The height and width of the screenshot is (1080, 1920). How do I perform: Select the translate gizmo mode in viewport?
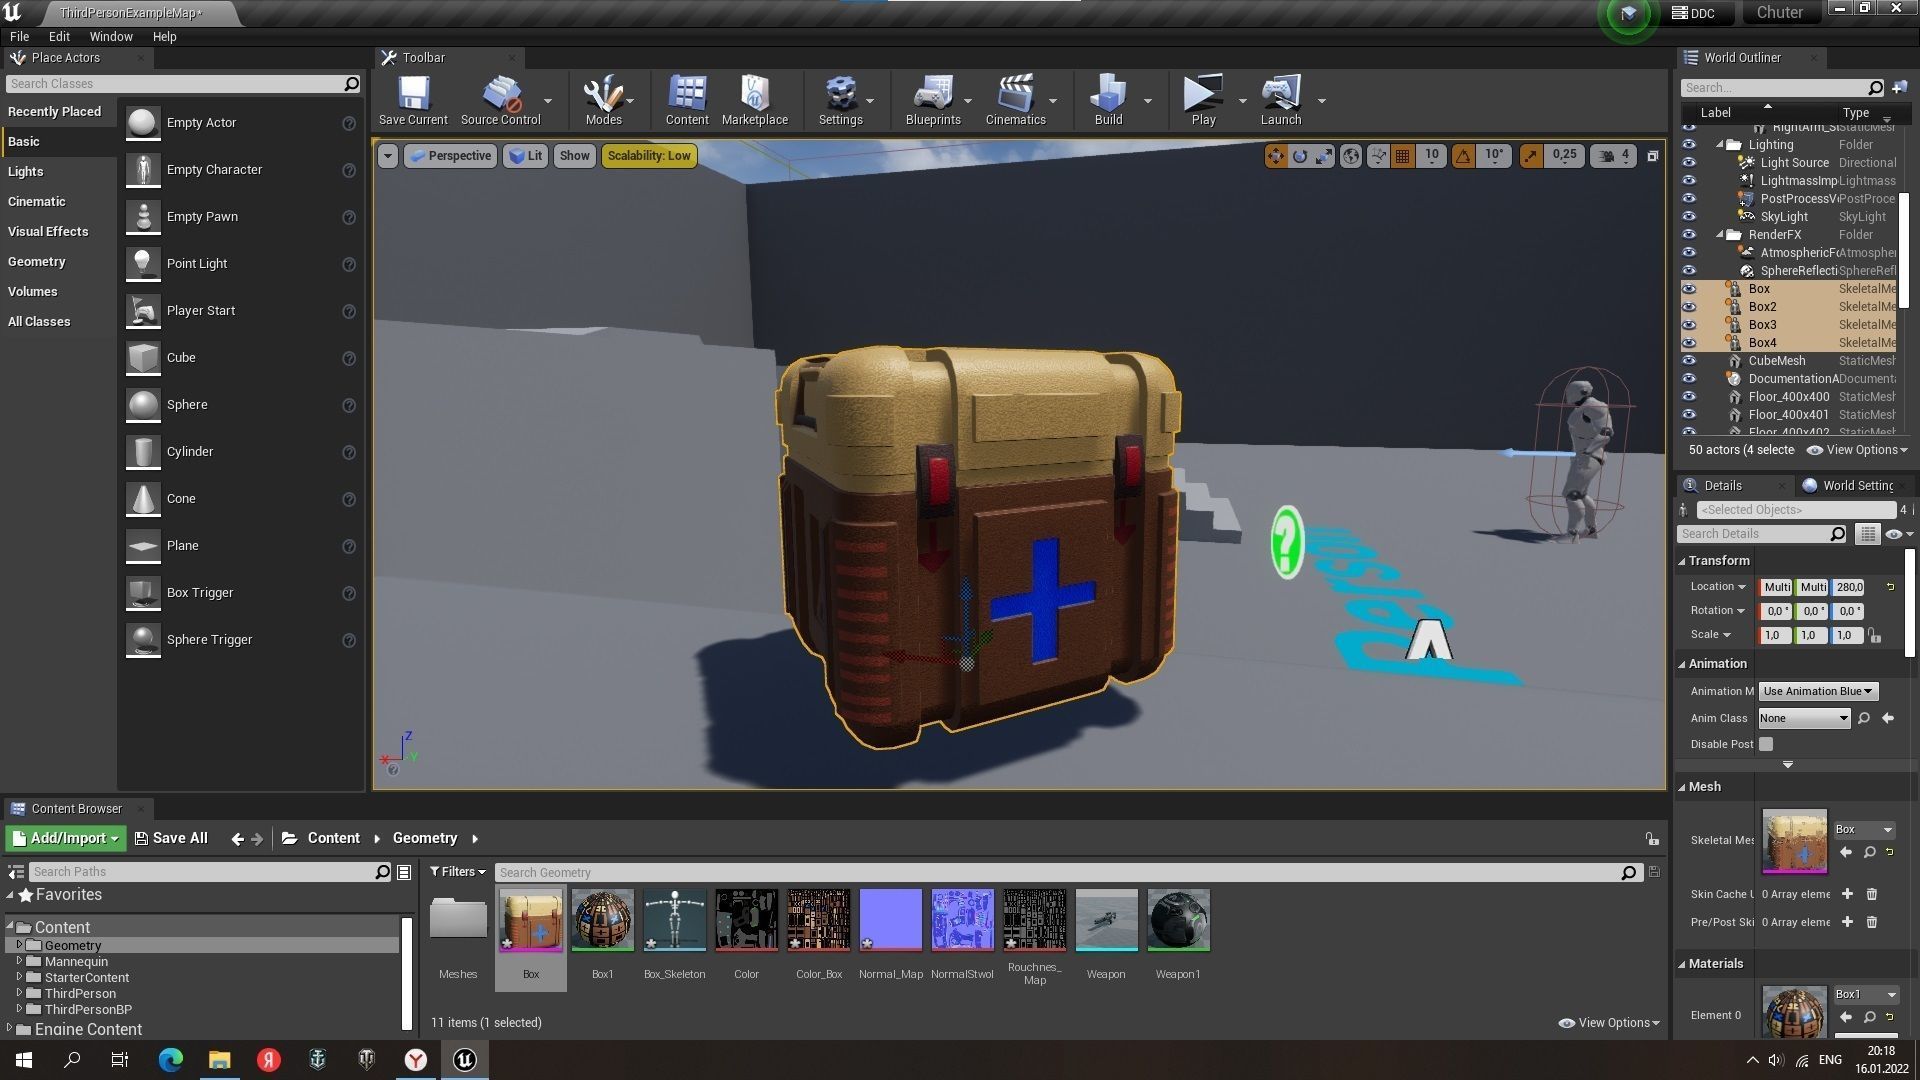[x=1275, y=156]
